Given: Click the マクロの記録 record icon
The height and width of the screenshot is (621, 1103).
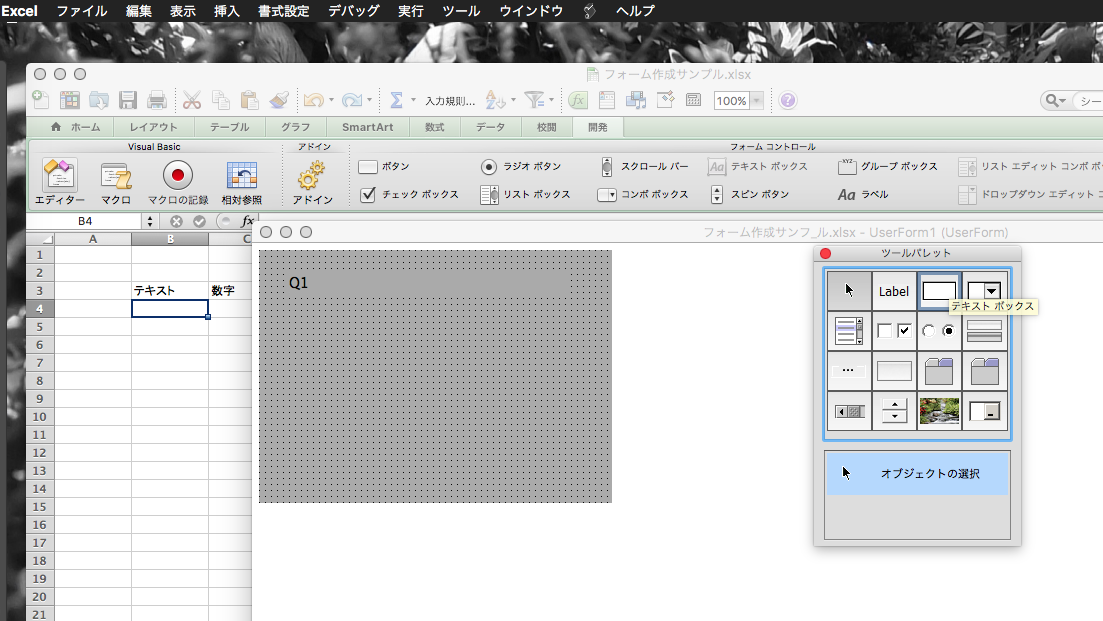Looking at the screenshot, I should (x=178, y=176).
